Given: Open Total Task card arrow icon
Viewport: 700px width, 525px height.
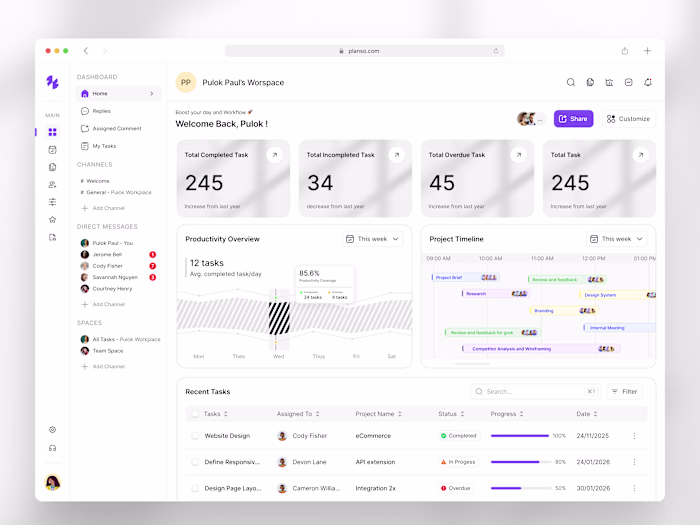Looking at the screenshot, I should pos(641,155).
